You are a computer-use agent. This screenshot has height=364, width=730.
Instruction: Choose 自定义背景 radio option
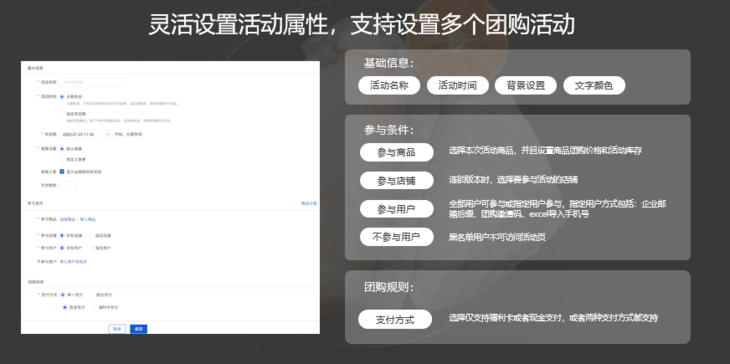click(62, 159)
